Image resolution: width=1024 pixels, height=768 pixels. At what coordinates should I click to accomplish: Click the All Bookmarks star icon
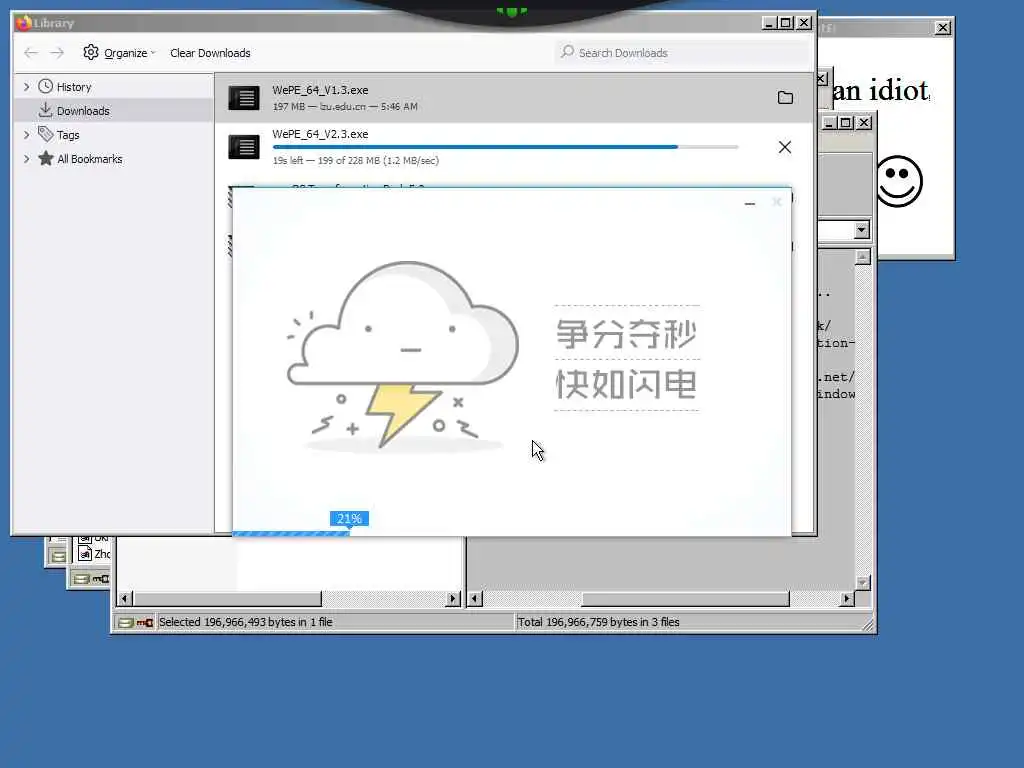(46, 158)
